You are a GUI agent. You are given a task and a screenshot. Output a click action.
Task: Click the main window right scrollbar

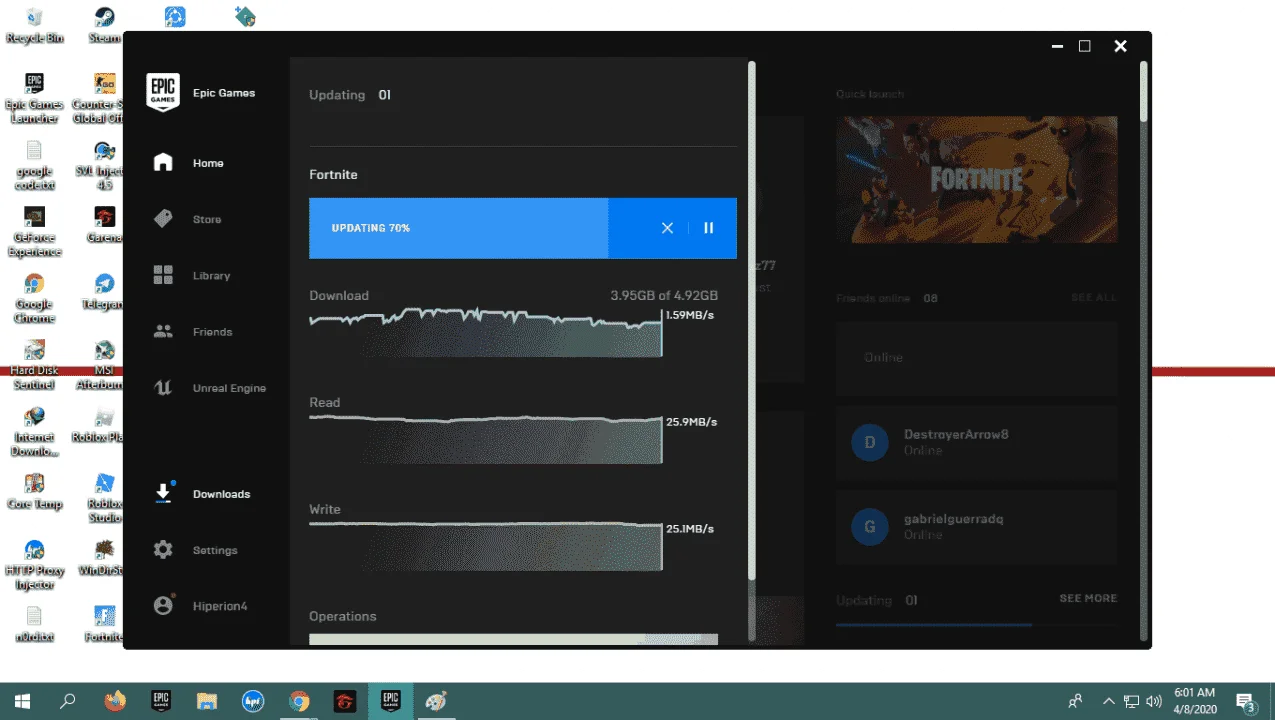point(1144,92)
